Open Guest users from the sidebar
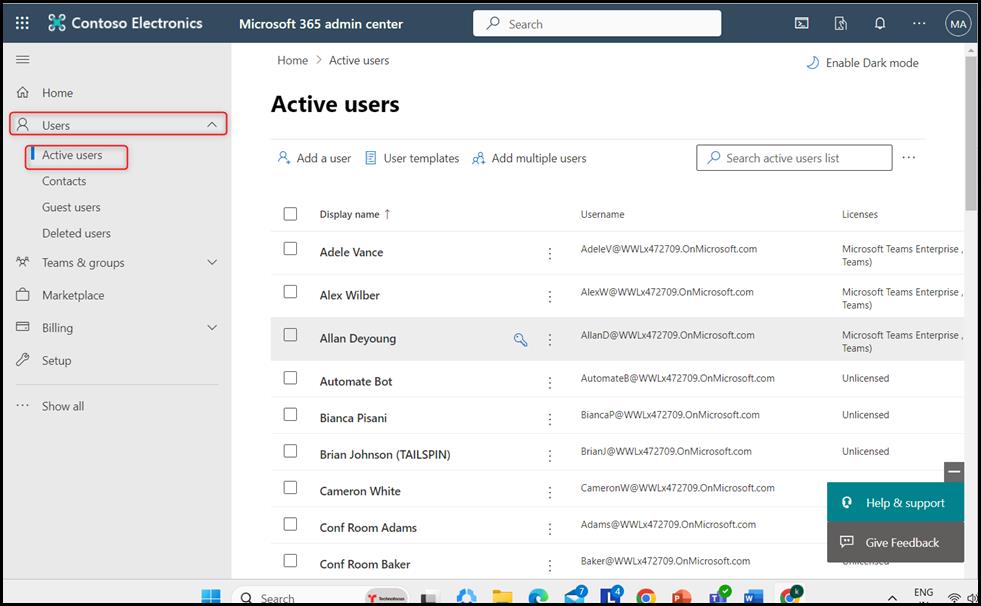Image resolution: width=981 pixels, height=606 pixels. 71,207
